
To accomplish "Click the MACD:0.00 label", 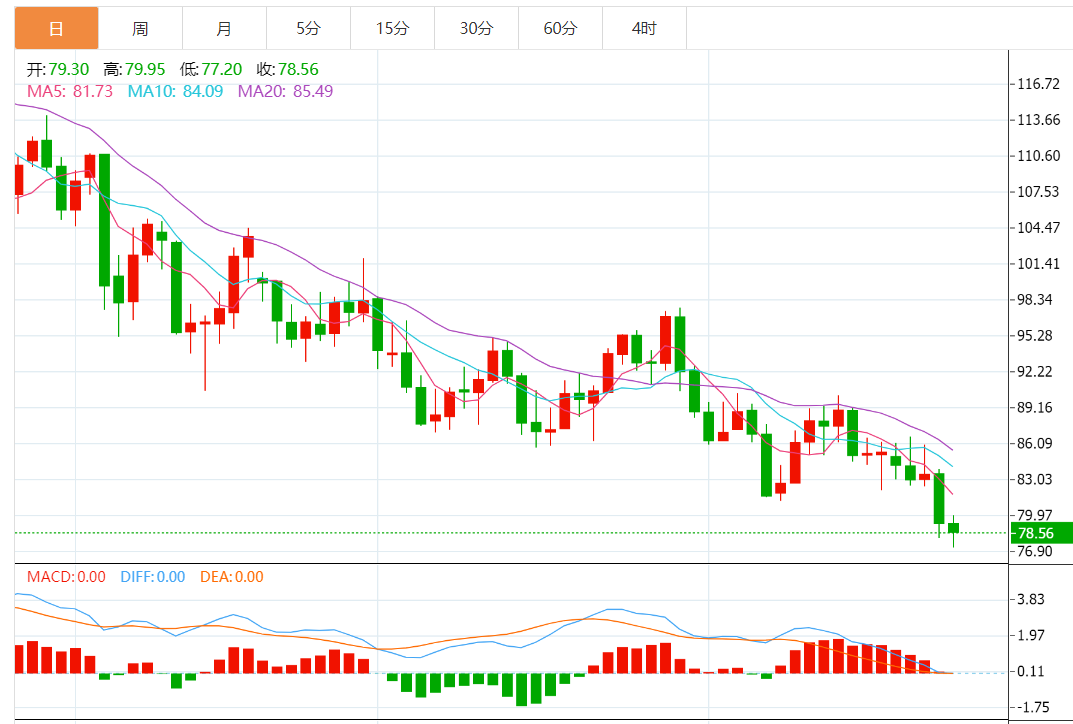I will 66,577.
